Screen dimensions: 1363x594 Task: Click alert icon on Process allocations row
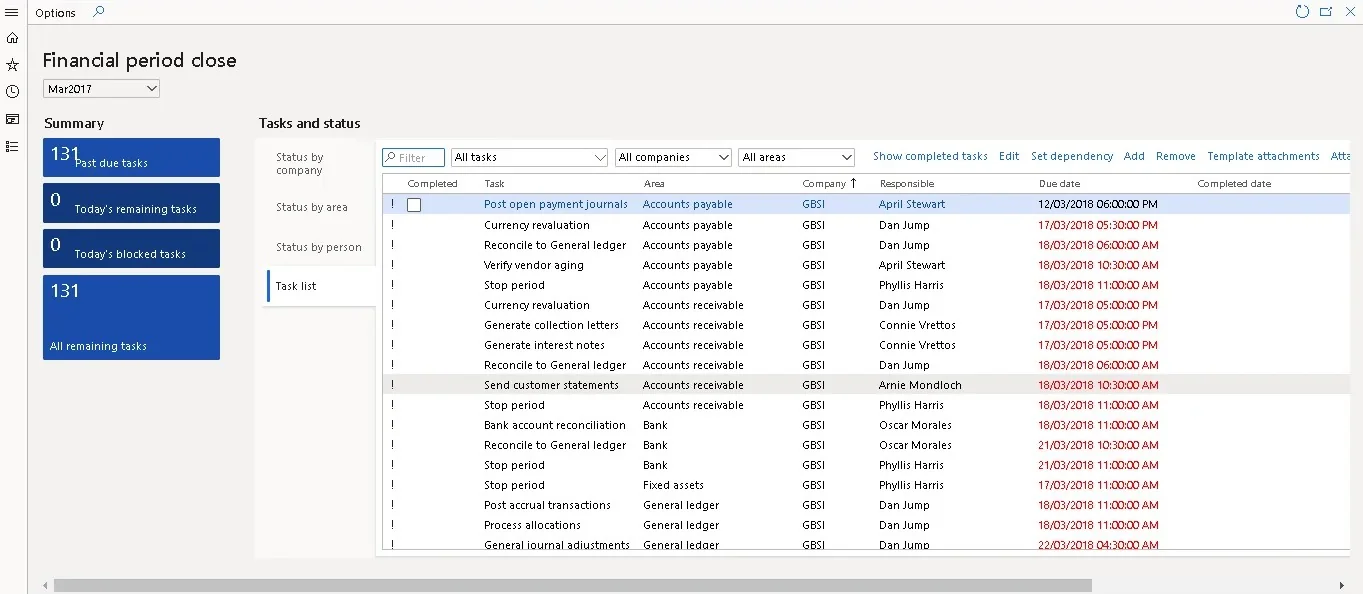click(x=392, y=525)
